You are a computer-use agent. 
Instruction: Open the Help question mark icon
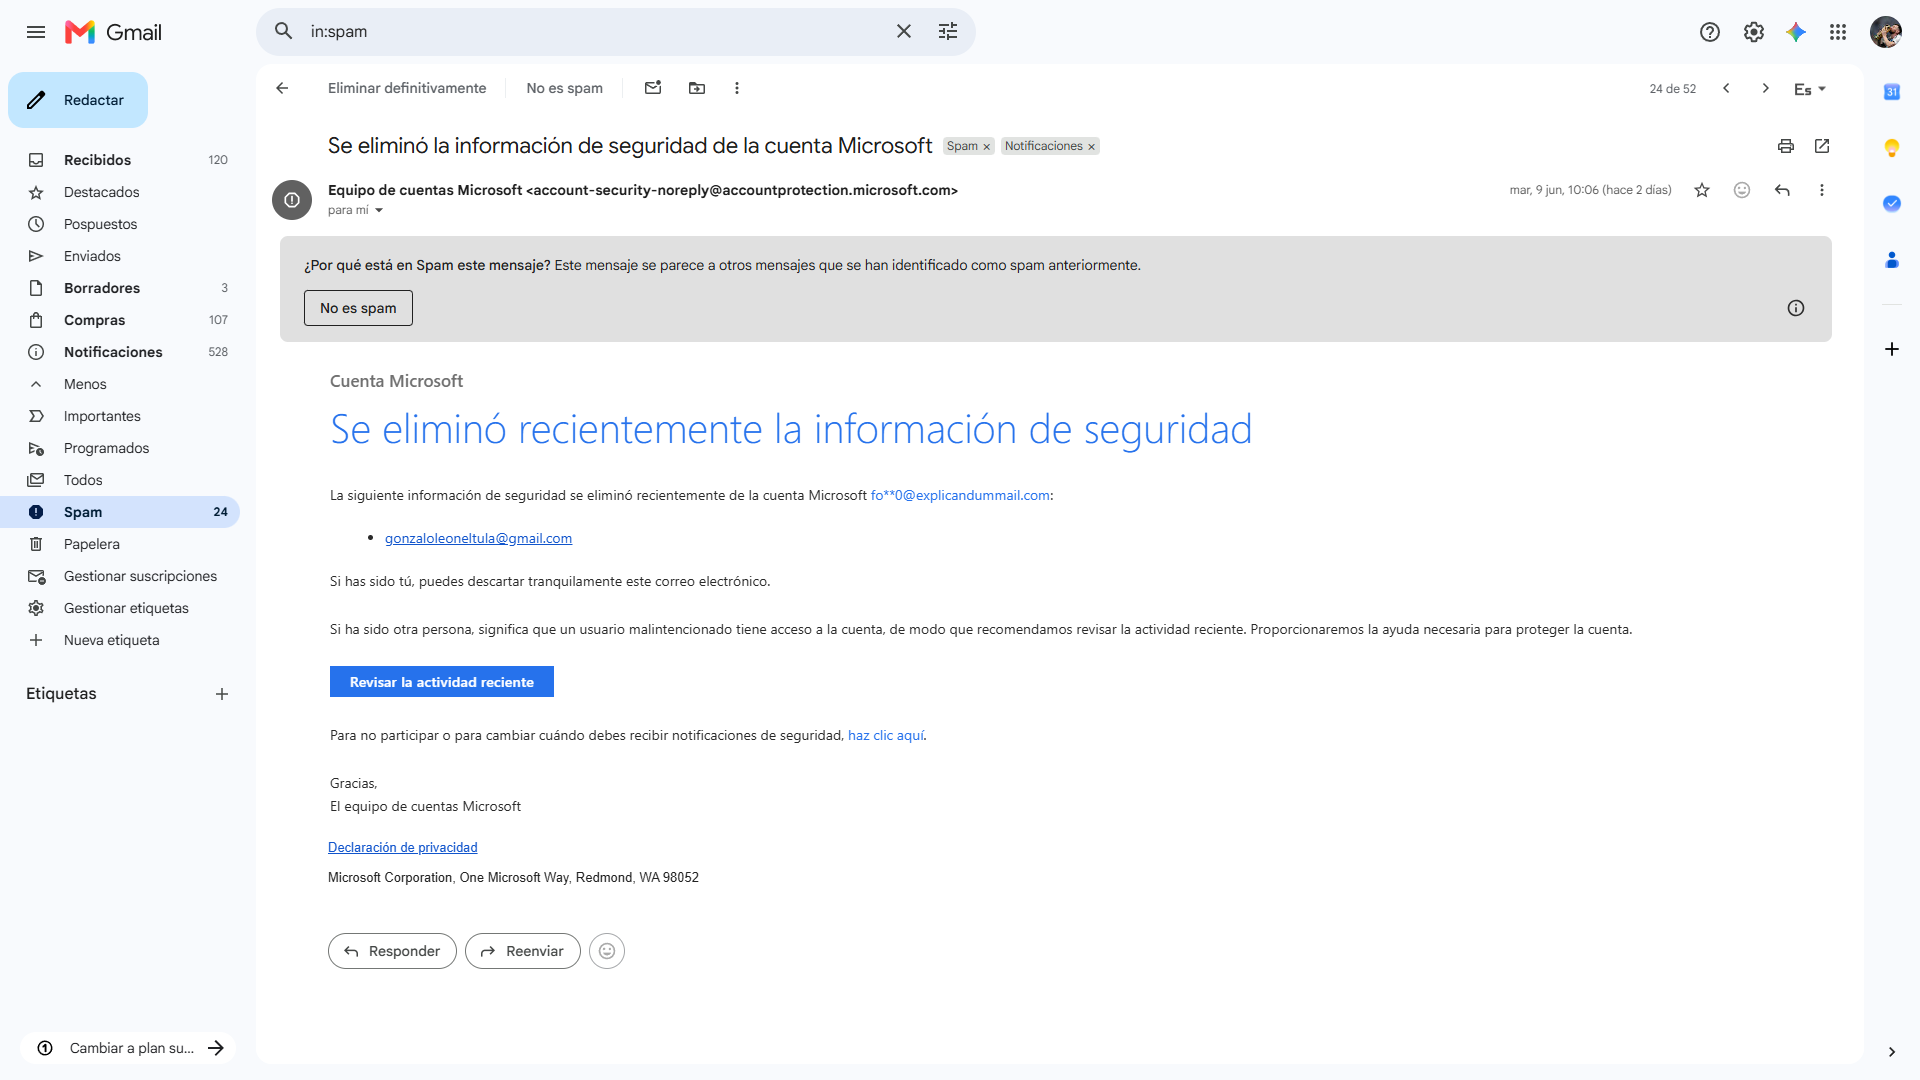pyautogui.click(x=1710, y=32)
